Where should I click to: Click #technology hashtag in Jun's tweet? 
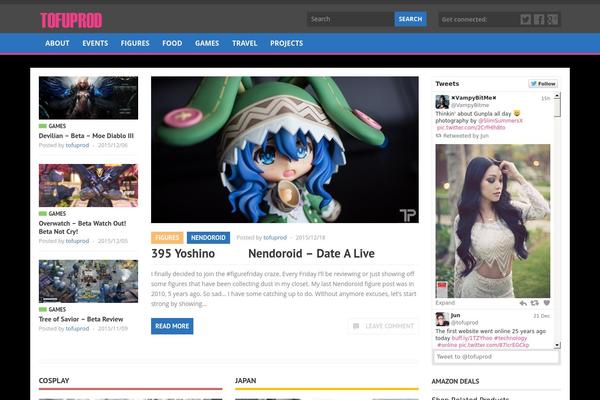point(510,338)
